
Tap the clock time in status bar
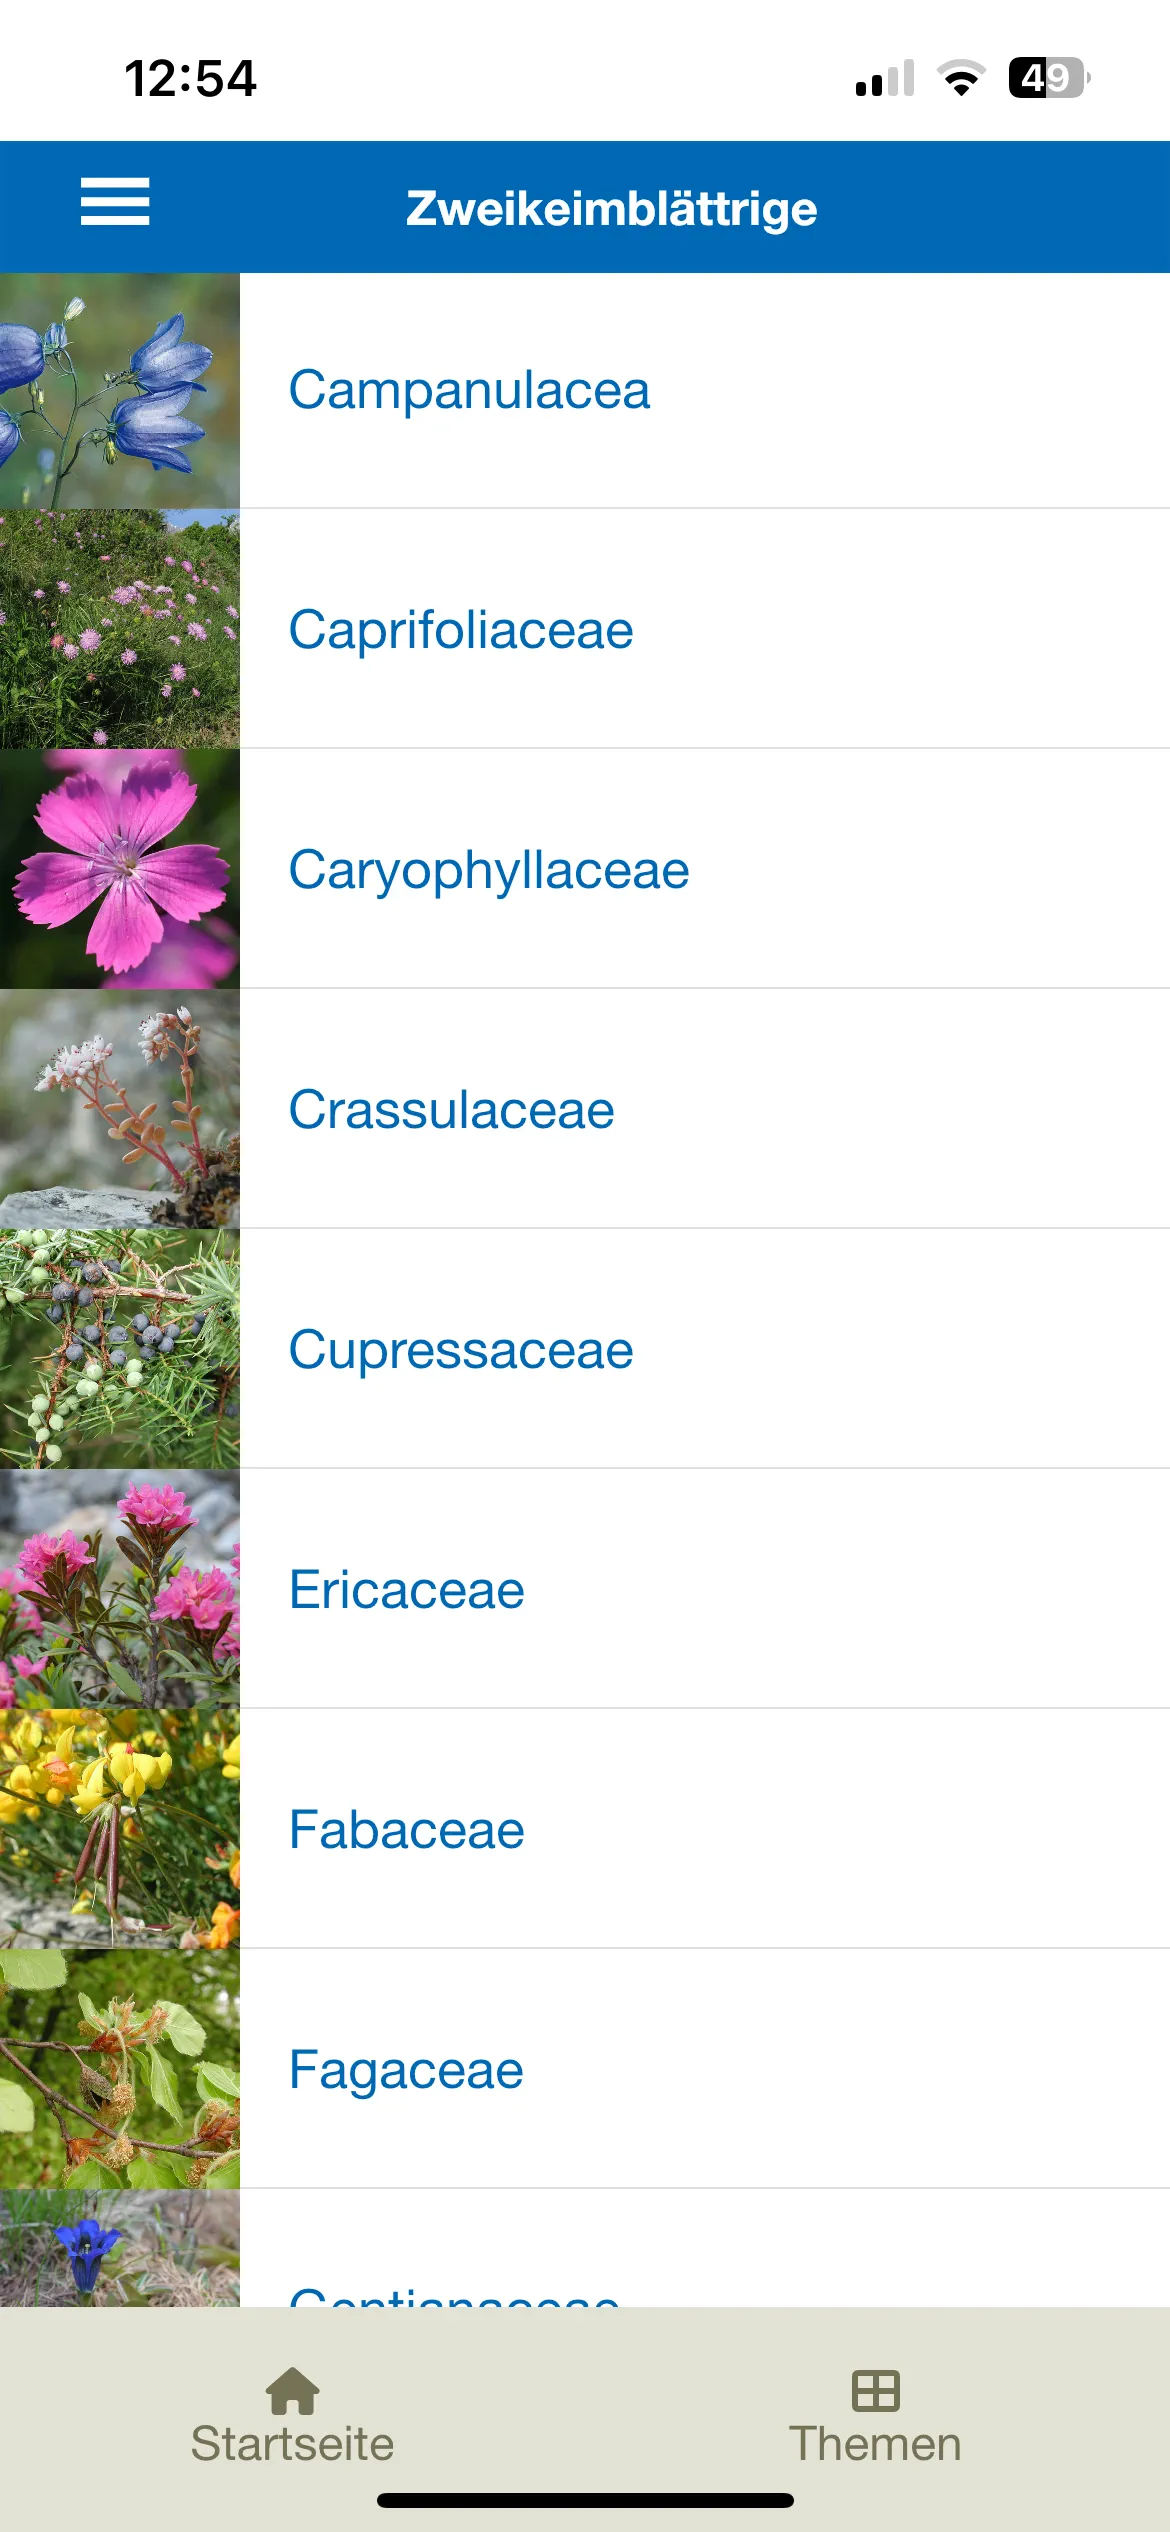point(190,78)
